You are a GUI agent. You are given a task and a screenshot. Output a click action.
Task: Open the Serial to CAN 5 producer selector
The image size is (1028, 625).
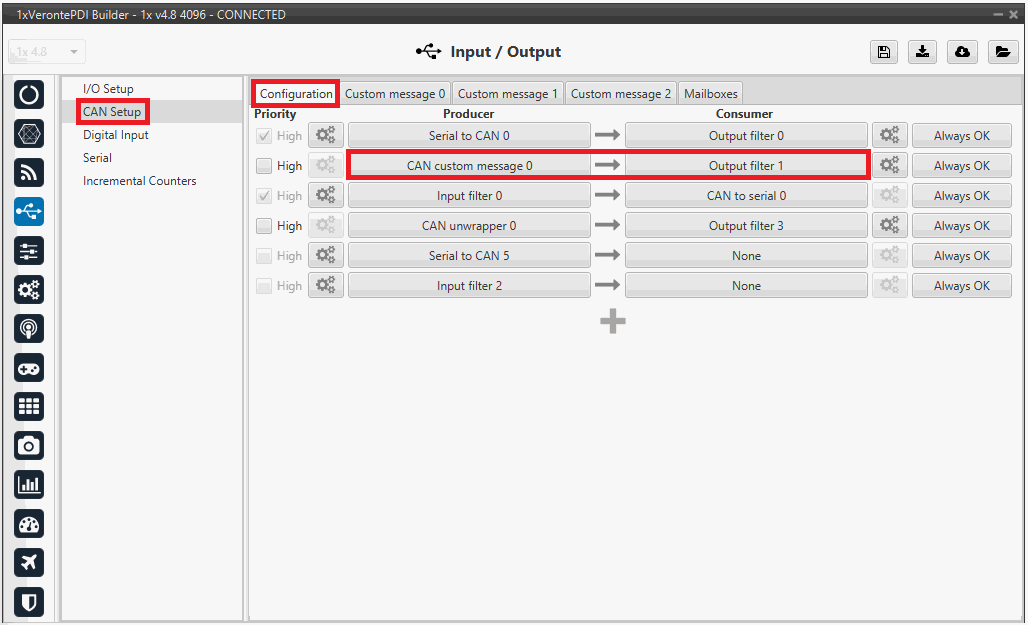469,256
